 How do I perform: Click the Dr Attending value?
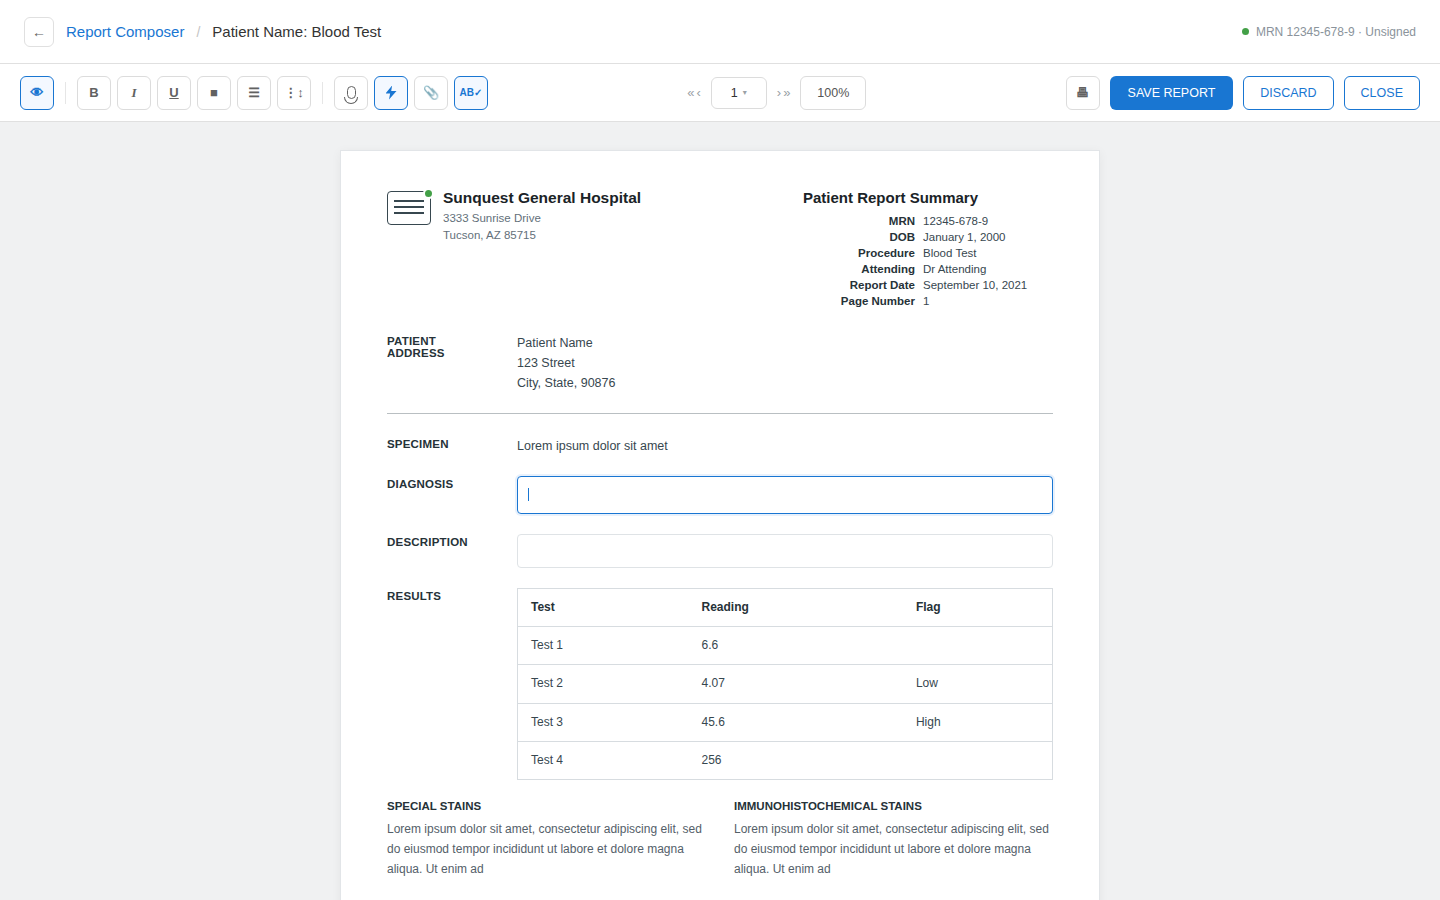pyautogui.click(x=954, y=269)
